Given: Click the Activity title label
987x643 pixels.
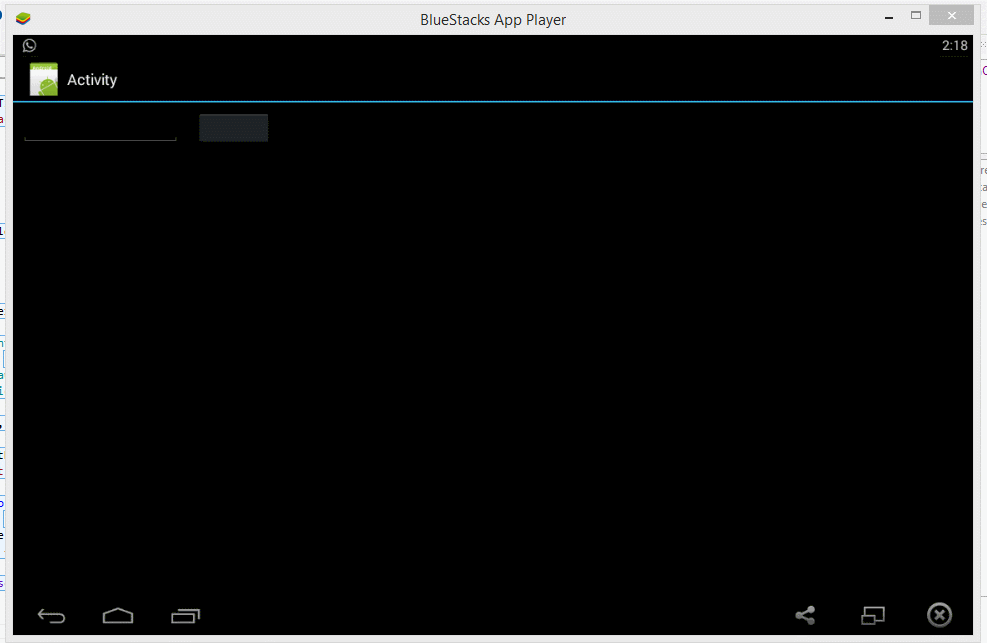Looking at the screenshot, I should pos(92,80).
